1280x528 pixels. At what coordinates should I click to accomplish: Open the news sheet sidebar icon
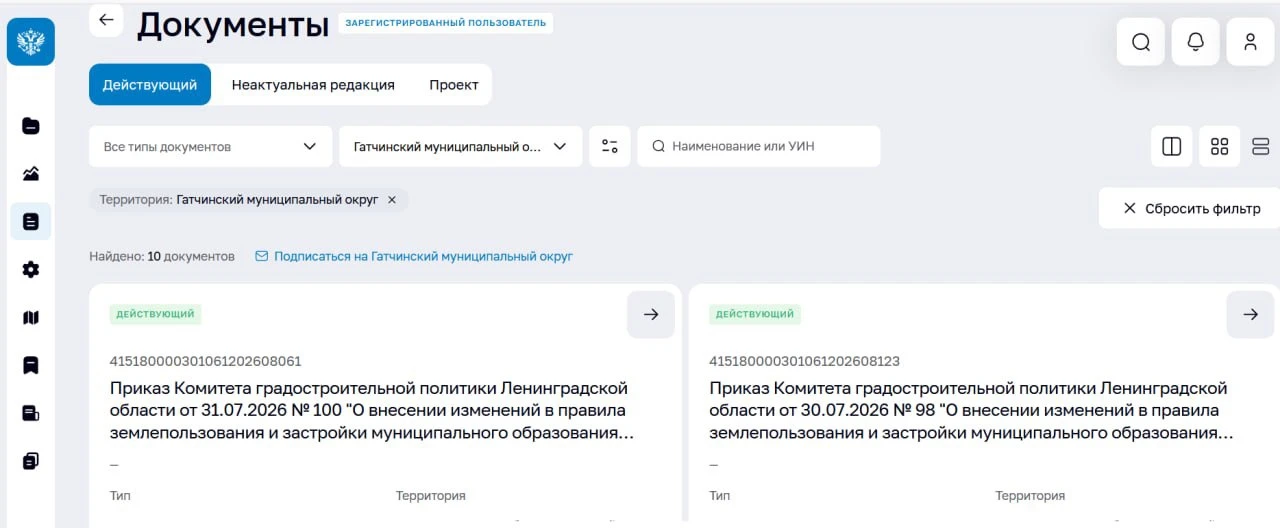pyautogui.click(x=31, y=413)
